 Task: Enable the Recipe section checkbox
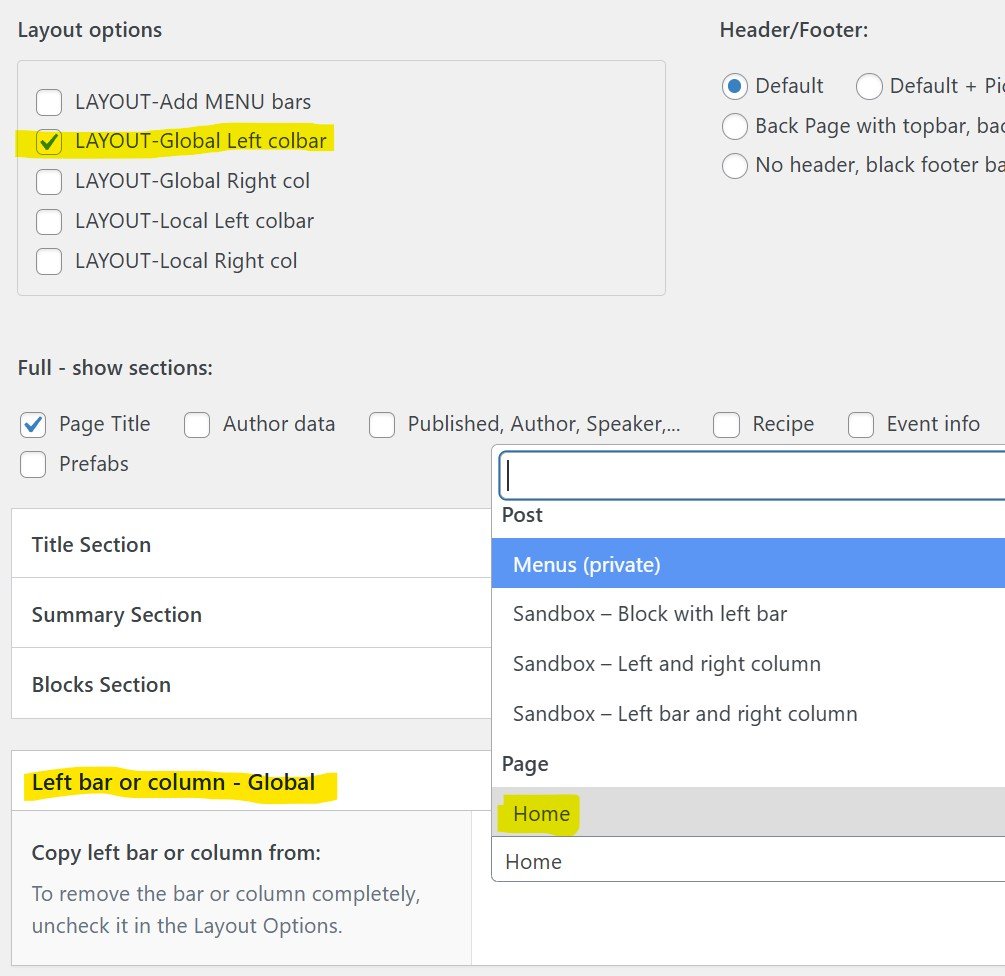[726, 425]
